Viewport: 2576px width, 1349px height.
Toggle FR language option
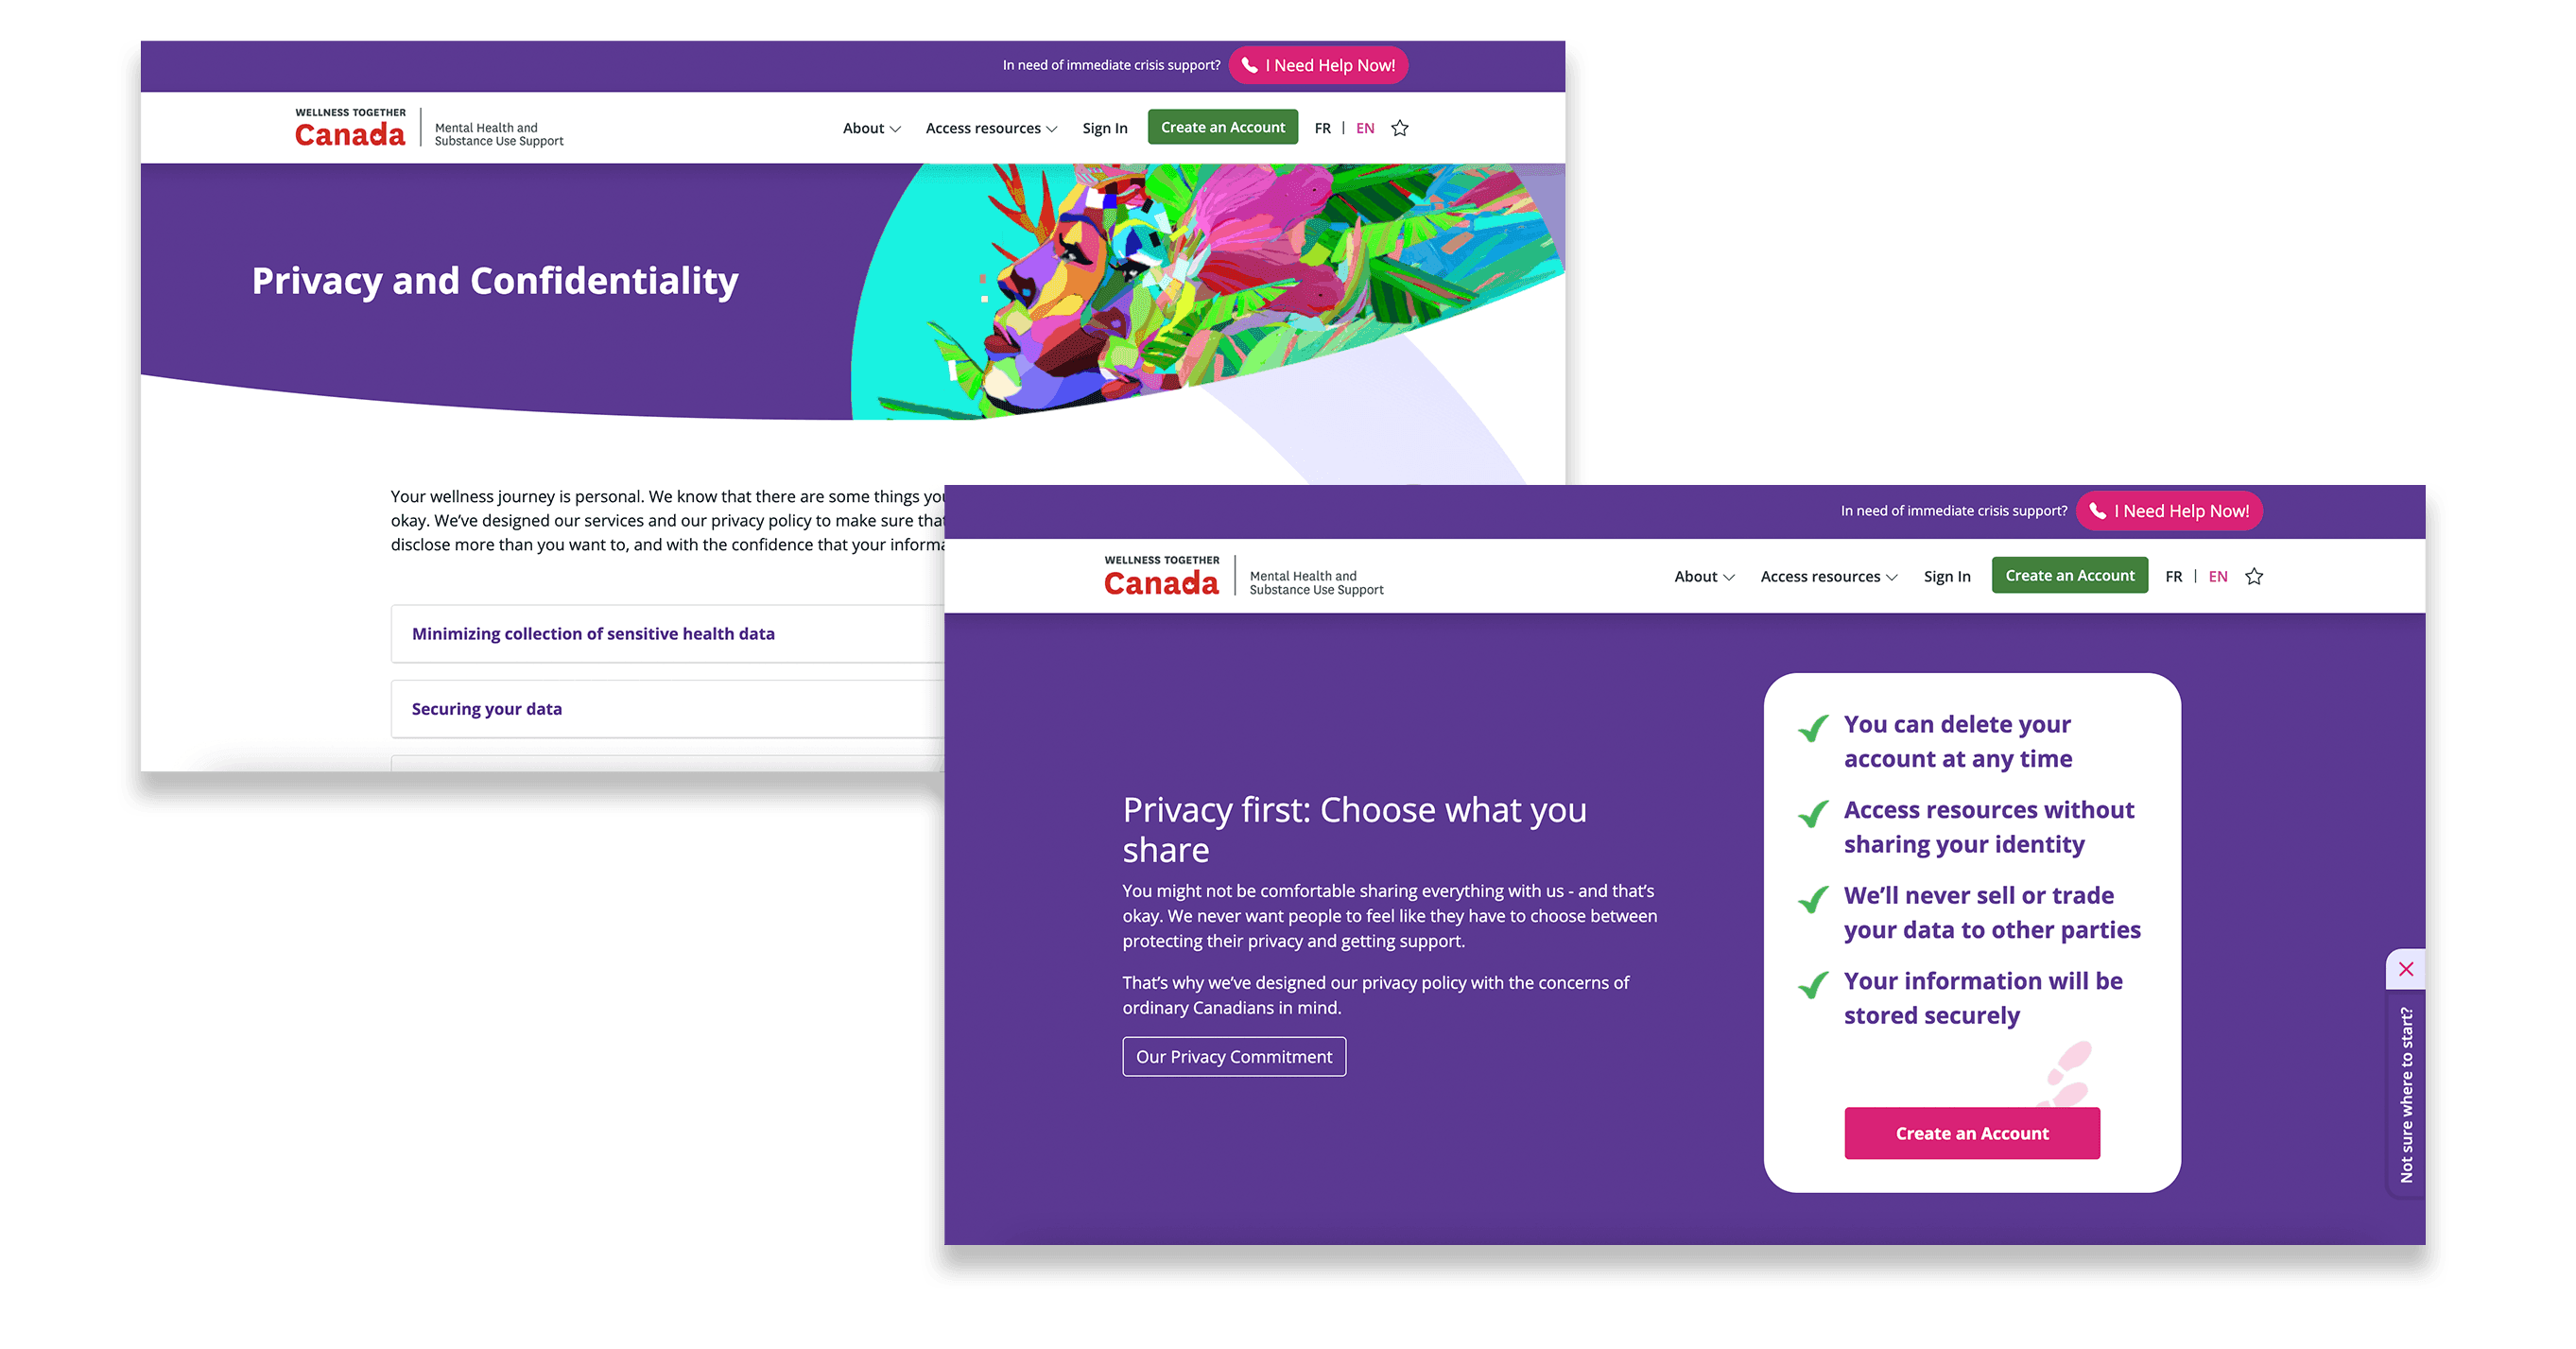click(x=2174, y=576)
